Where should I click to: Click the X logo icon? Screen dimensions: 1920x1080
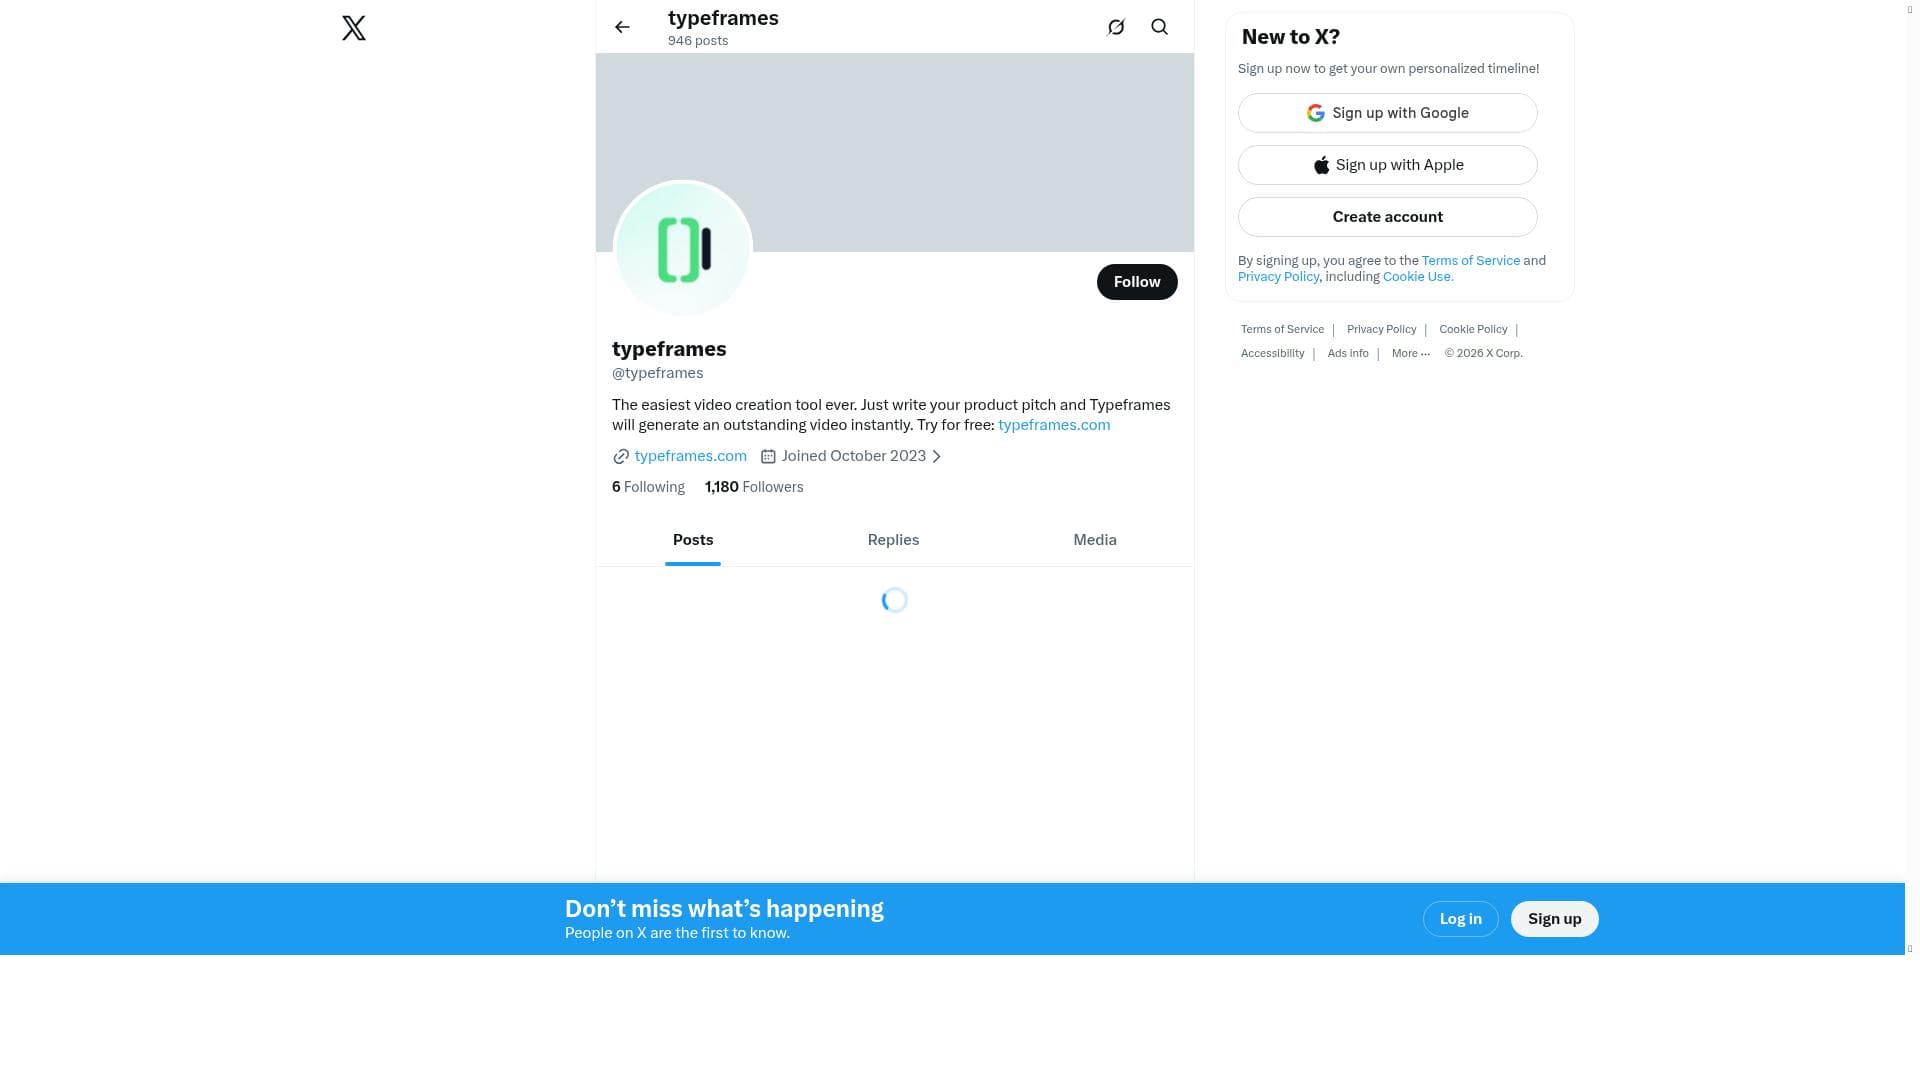[x=354, y=28]
